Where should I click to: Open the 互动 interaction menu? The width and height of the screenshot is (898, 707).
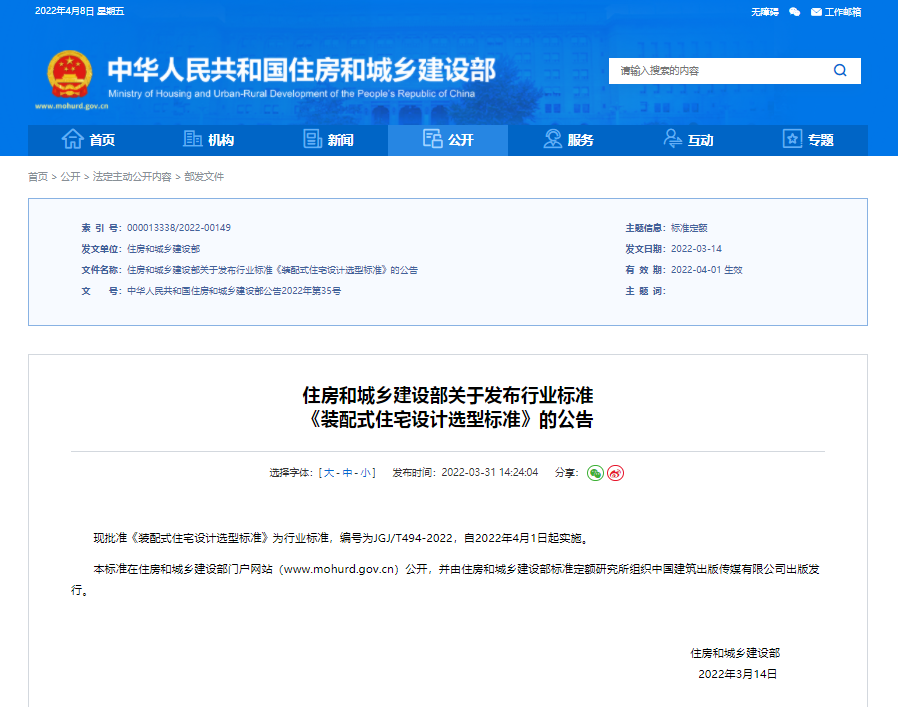coord(688,140)
